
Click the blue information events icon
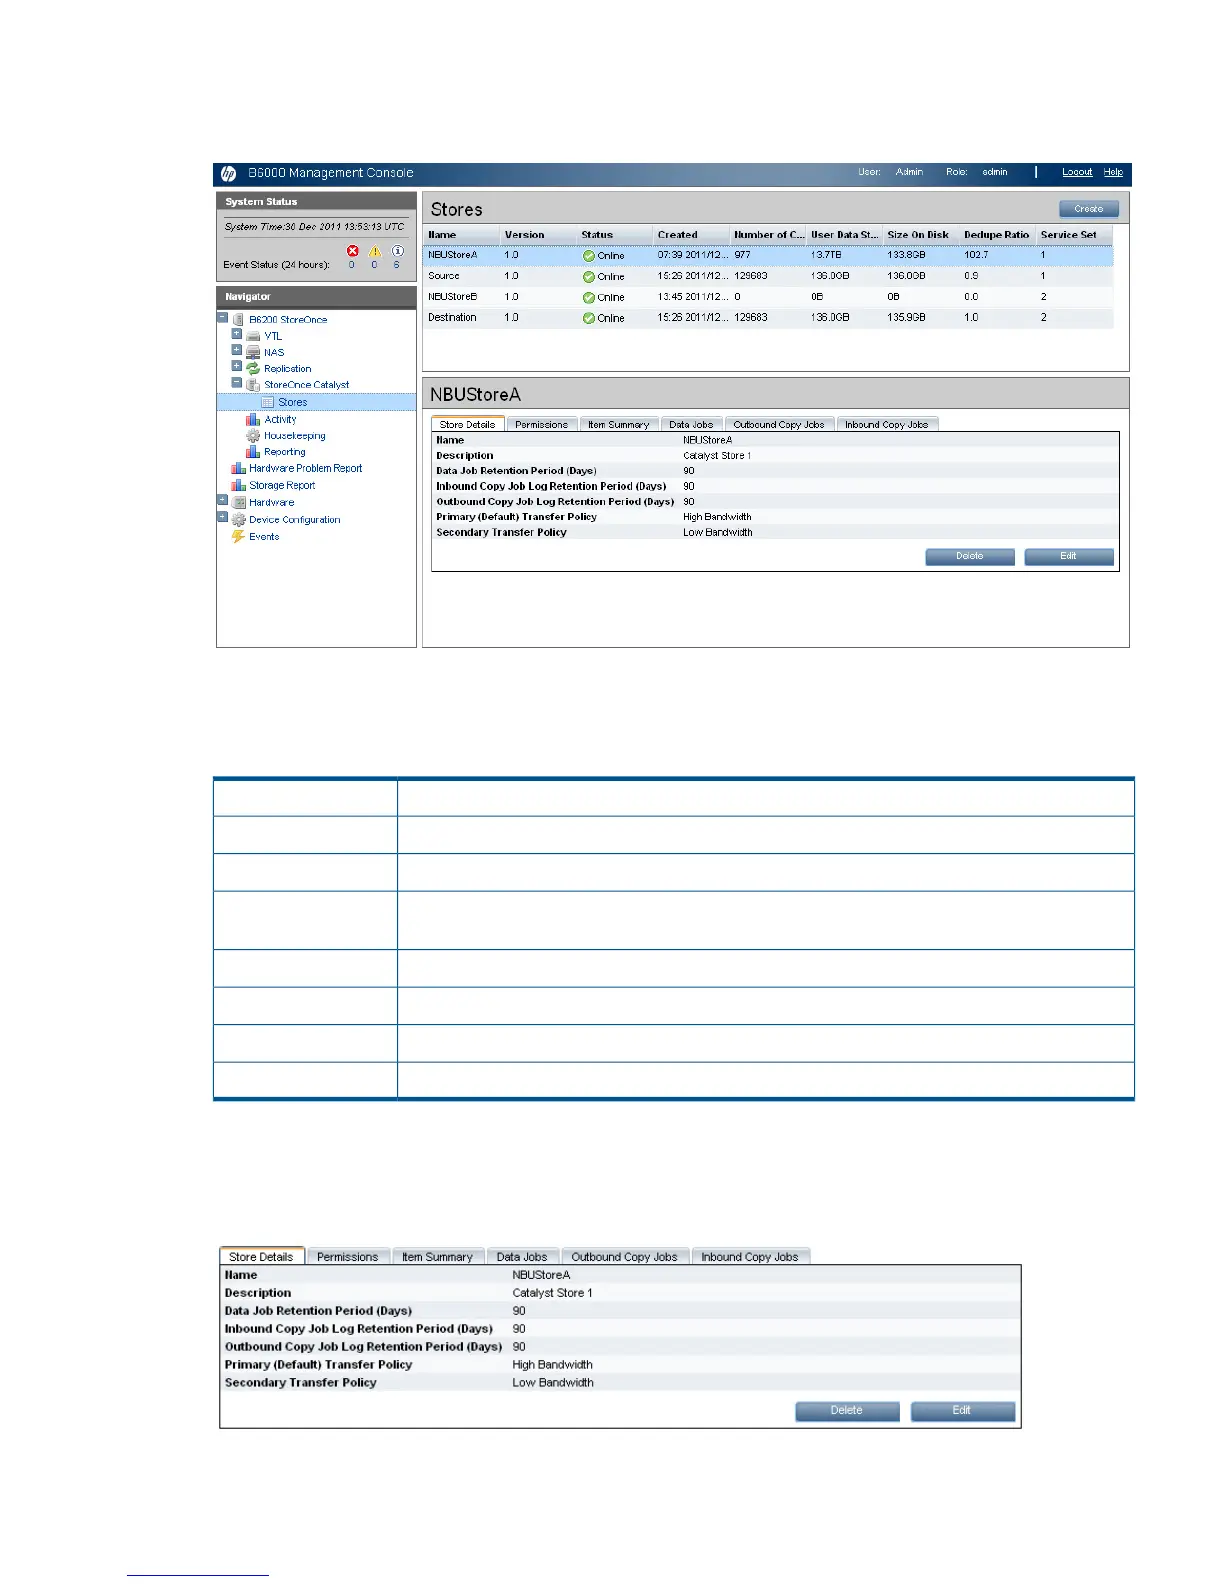pos(397,251)
